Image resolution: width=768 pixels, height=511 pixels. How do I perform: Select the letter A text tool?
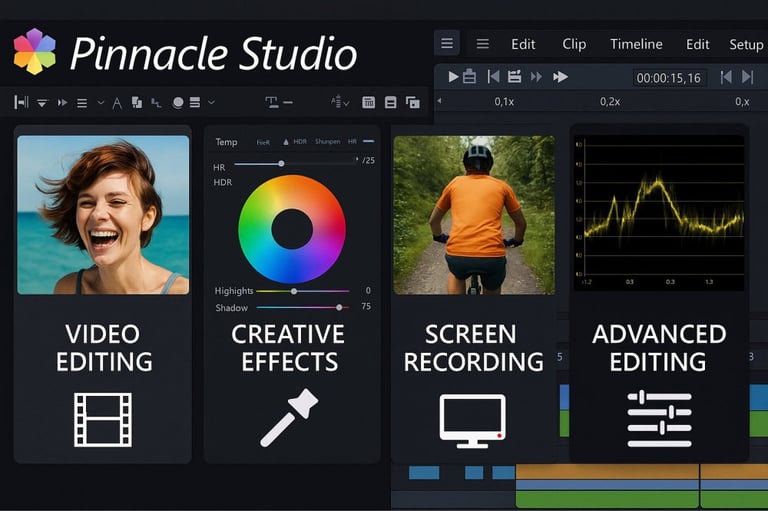117,103
